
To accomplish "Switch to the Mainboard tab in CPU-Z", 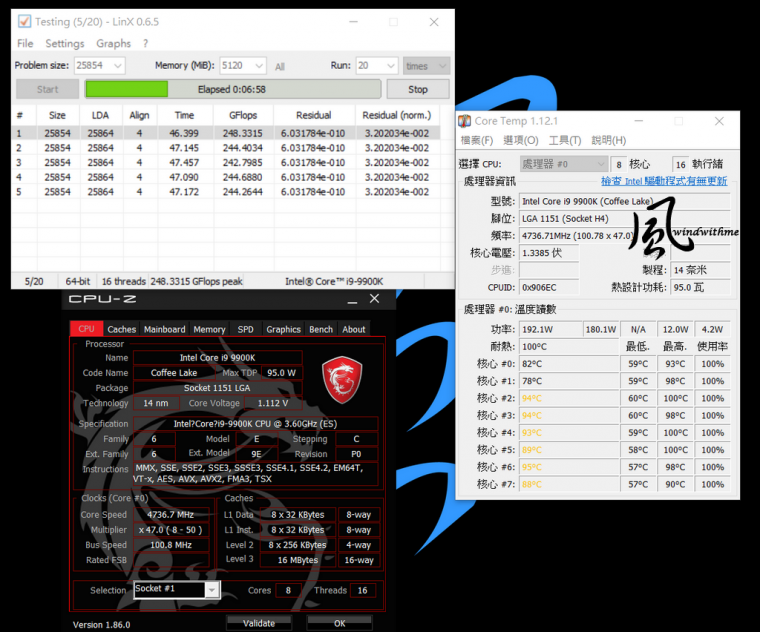I will (164, 329).
